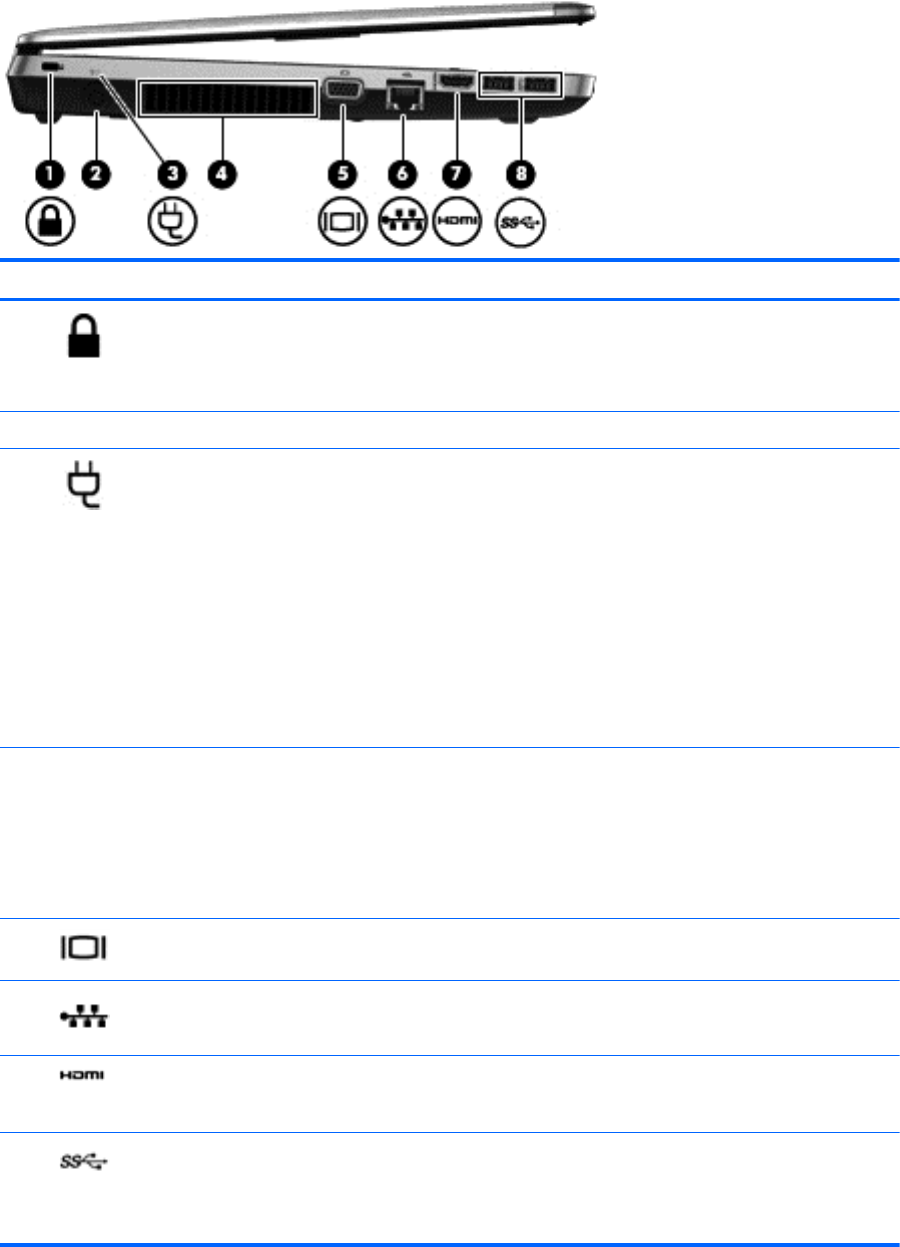The image size is (900, 1247).
Task: Select the number 4 callout marker
Action: pyautogui.click(x=221, y=174)
